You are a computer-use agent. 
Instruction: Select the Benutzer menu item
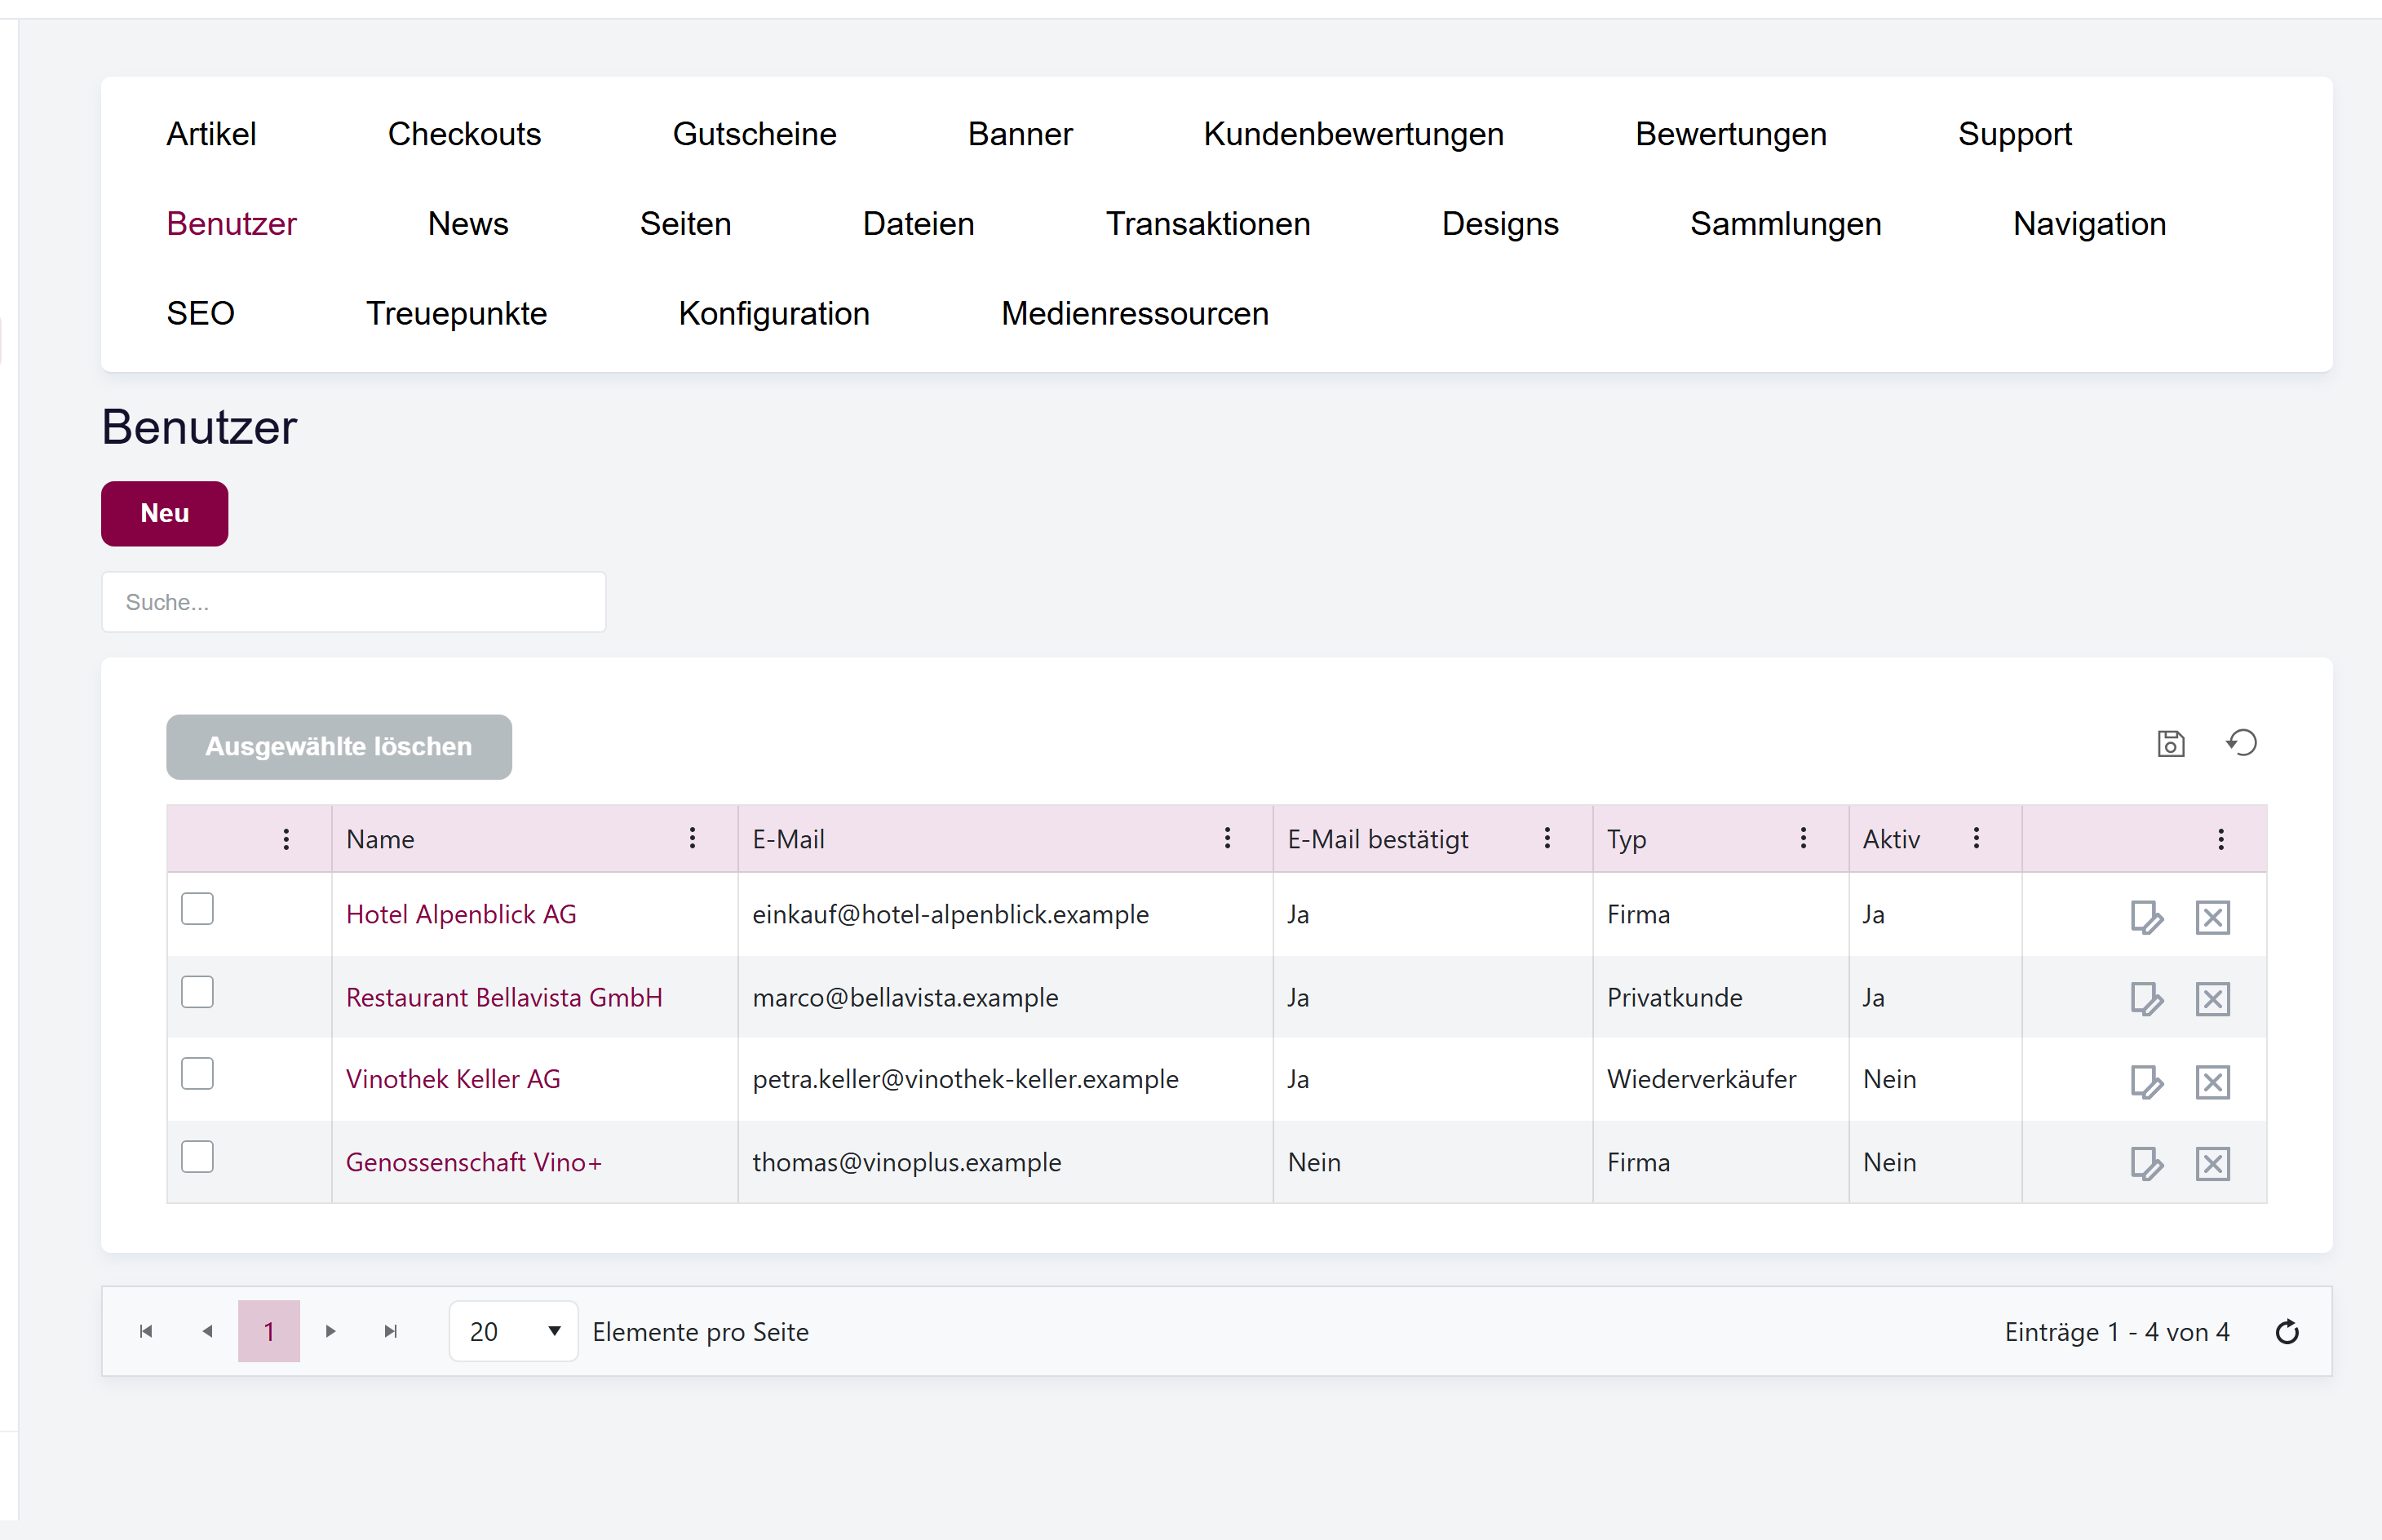click(x=231, y=224)
